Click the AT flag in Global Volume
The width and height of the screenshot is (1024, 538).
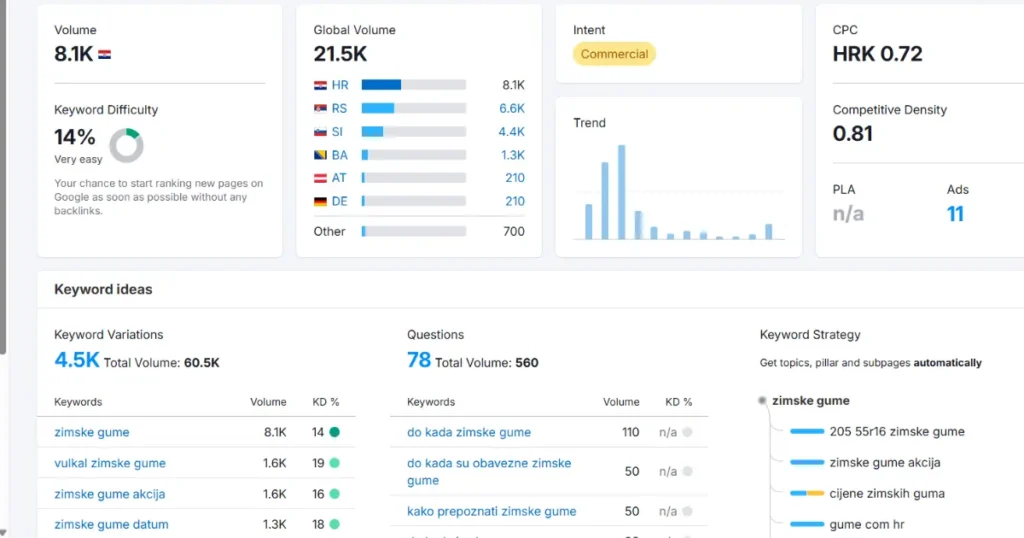pyautogui.click(x=321, y=178)
